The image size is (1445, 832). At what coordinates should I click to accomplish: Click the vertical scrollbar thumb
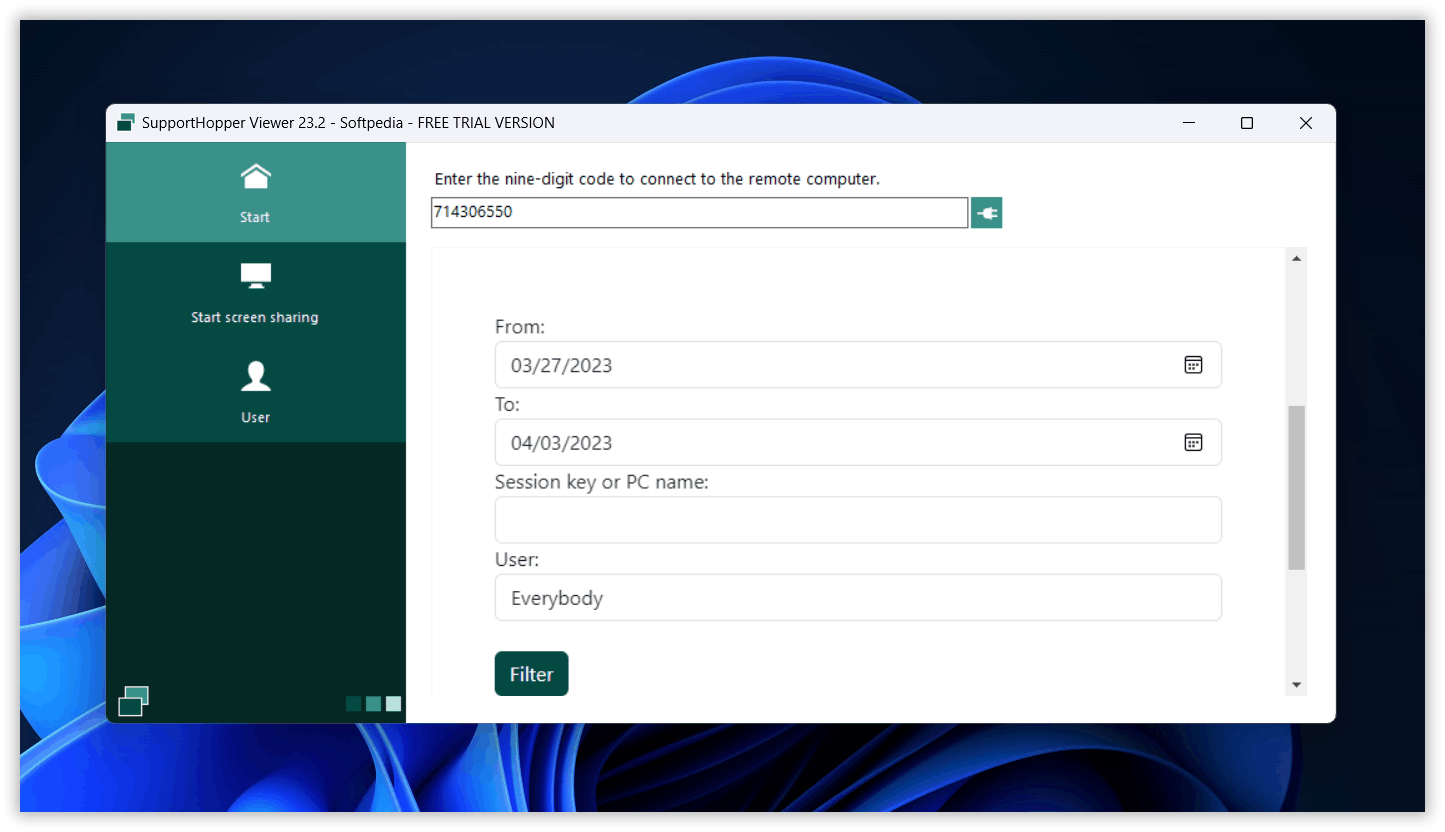click(x=1296, y=488)
